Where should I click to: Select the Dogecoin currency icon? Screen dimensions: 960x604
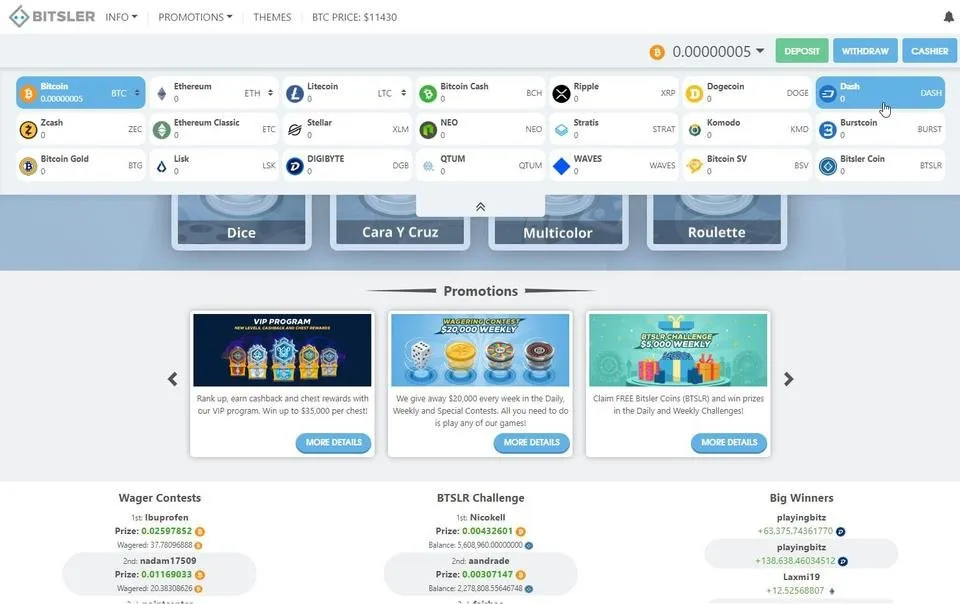[x=694, y=93]
